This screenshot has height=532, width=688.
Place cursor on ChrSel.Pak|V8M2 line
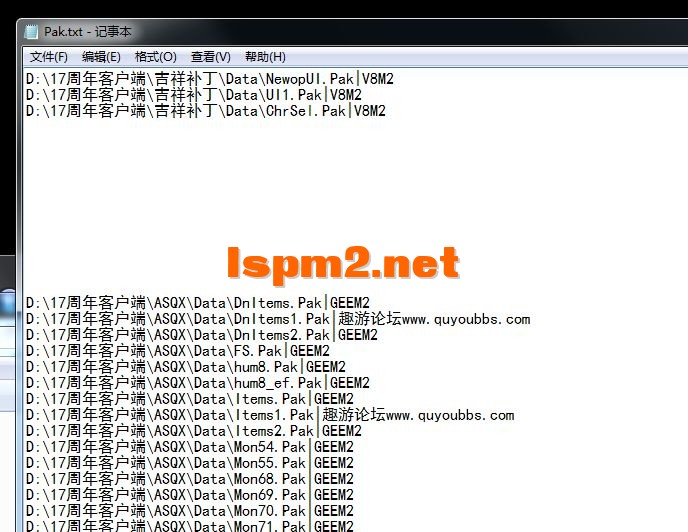tap(206, 111)
